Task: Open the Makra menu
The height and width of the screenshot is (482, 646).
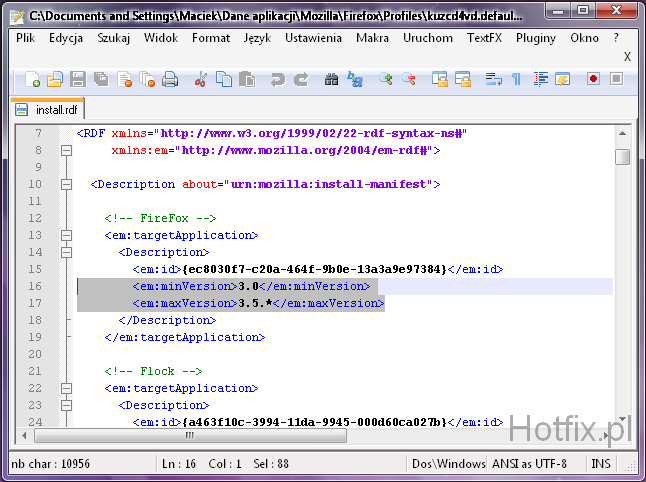Action: point(372,38)
